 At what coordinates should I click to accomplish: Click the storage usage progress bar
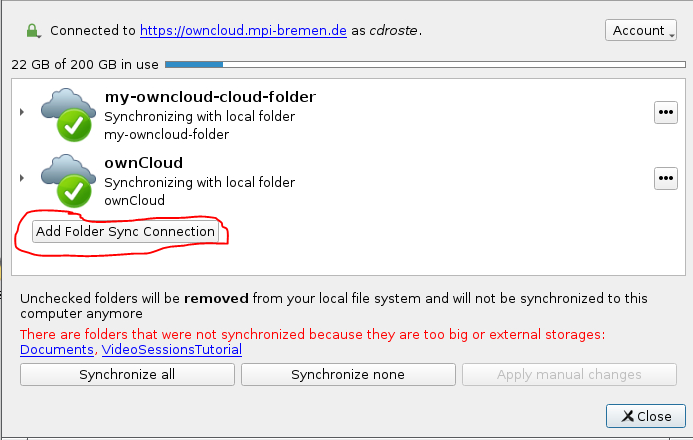coord(425,64)
